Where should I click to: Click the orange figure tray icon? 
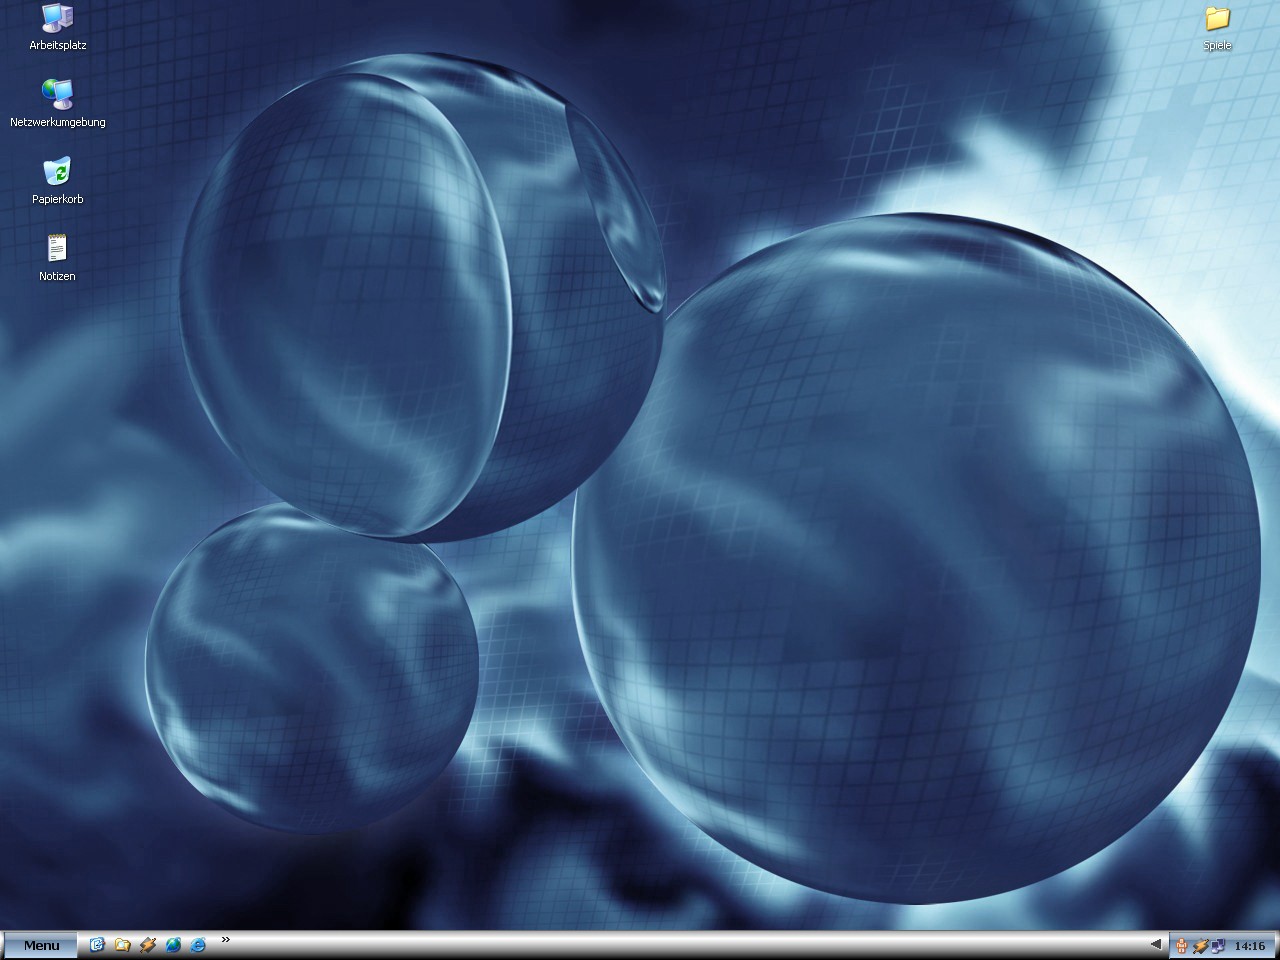[1182, 945]
